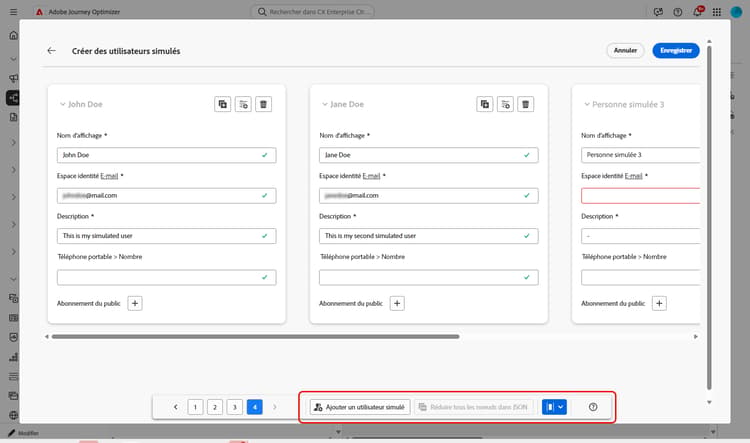
Task: Collapse the John Doe card
Action: point(62,104)
